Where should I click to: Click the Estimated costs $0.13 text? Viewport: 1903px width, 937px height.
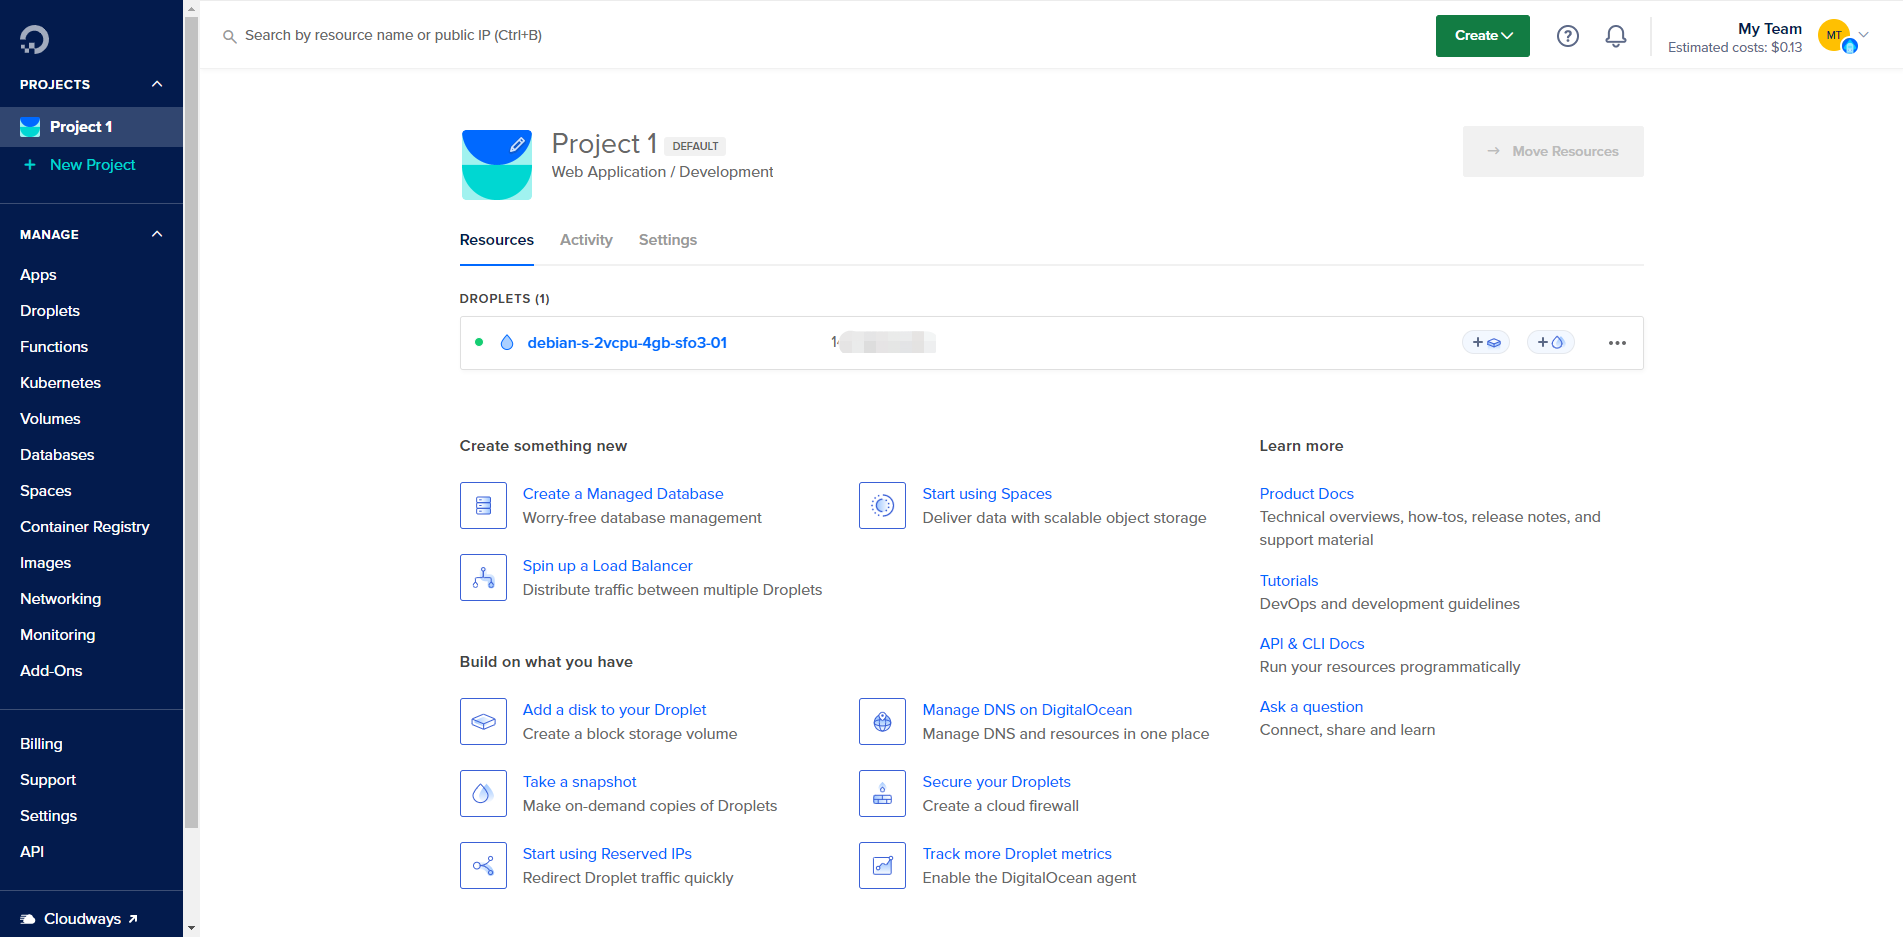1734,47
